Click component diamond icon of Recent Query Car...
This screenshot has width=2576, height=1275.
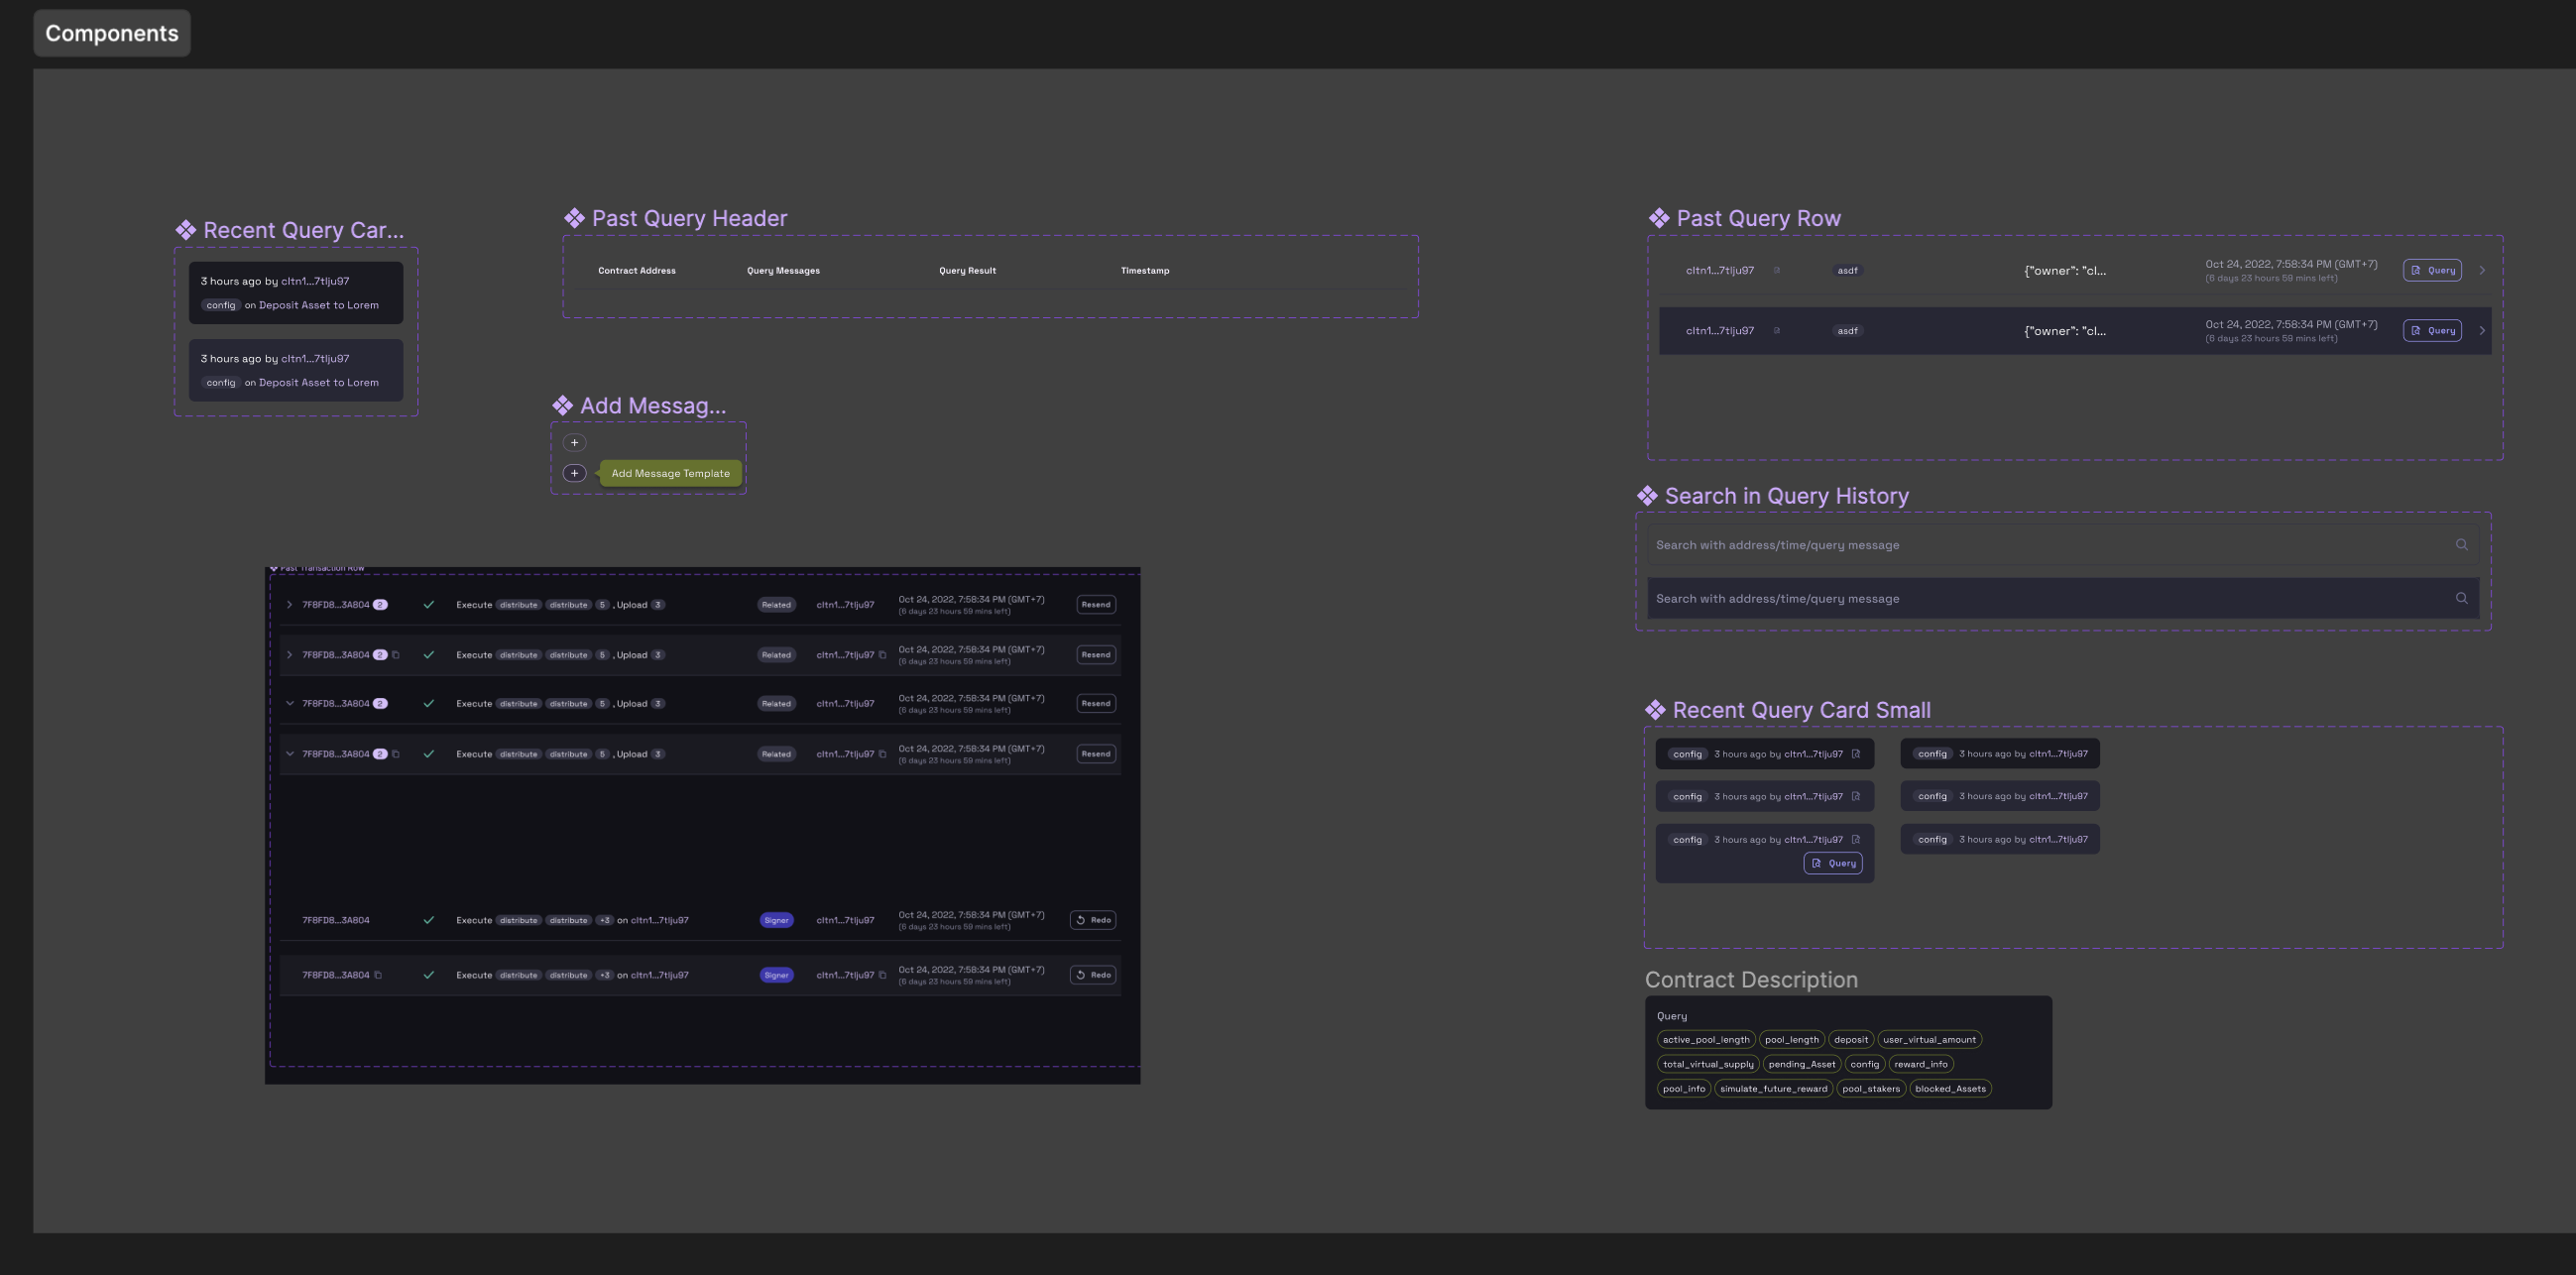coord(186,230)
